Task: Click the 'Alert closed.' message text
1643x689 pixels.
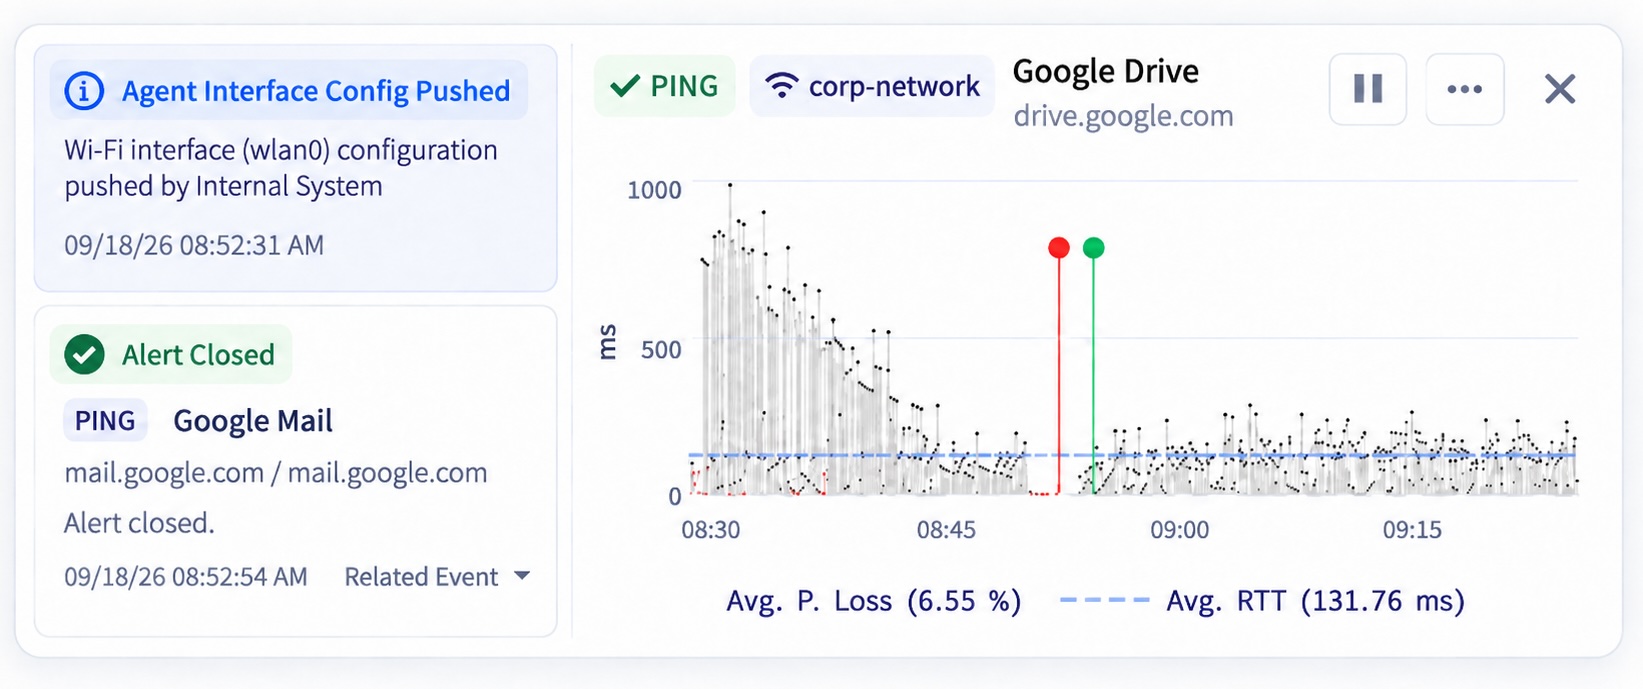Action: tap(139, 523)
